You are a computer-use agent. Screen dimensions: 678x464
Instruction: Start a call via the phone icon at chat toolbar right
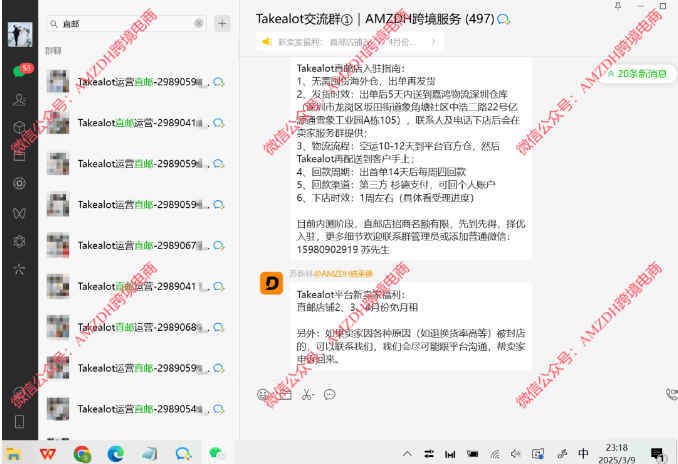tap(672, 394)
